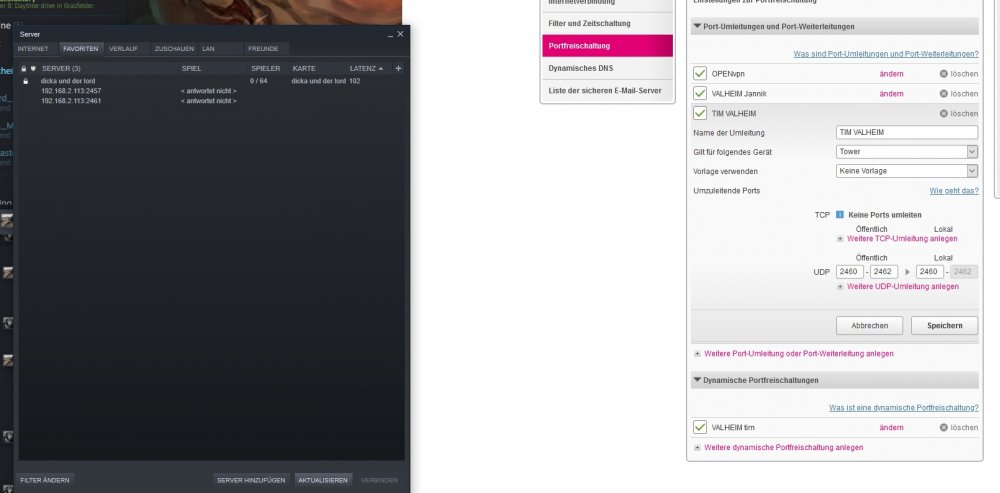This screenshot has width=1000, height=493.
Task: Click the TCP info icon
Action: pos(840,215)
